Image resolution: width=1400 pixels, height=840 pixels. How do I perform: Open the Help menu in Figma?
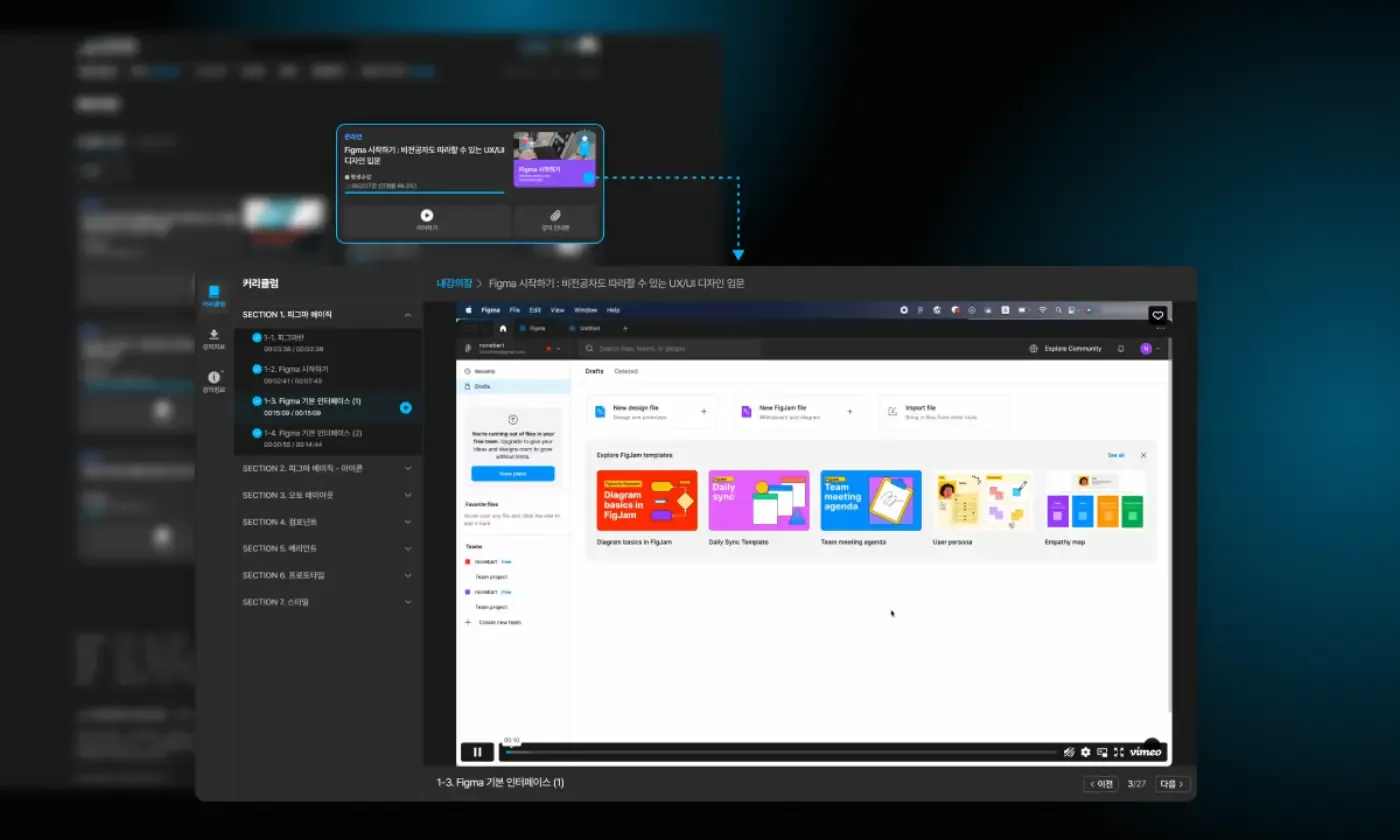click(x=614, y=310)
